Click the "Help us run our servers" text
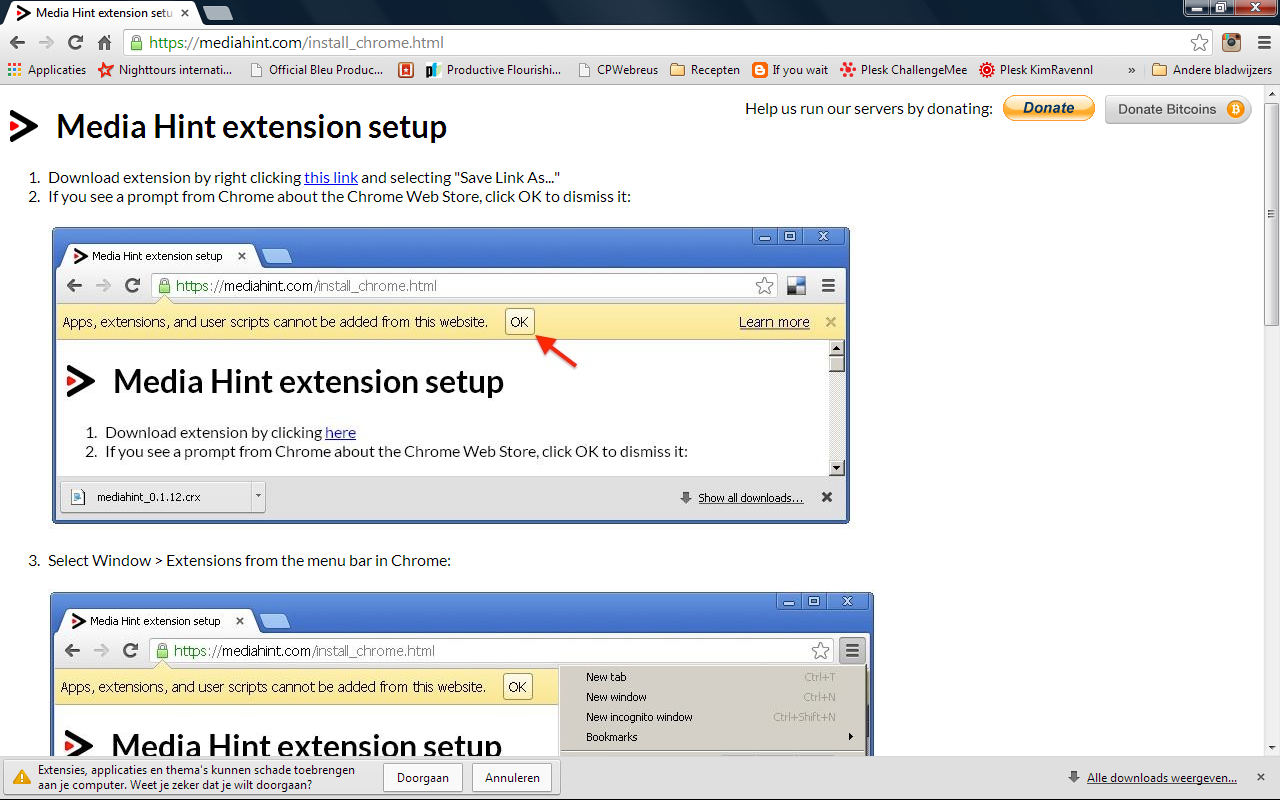Image resolution: width=1280 pixels, height=800 pixels. (868, 108)
